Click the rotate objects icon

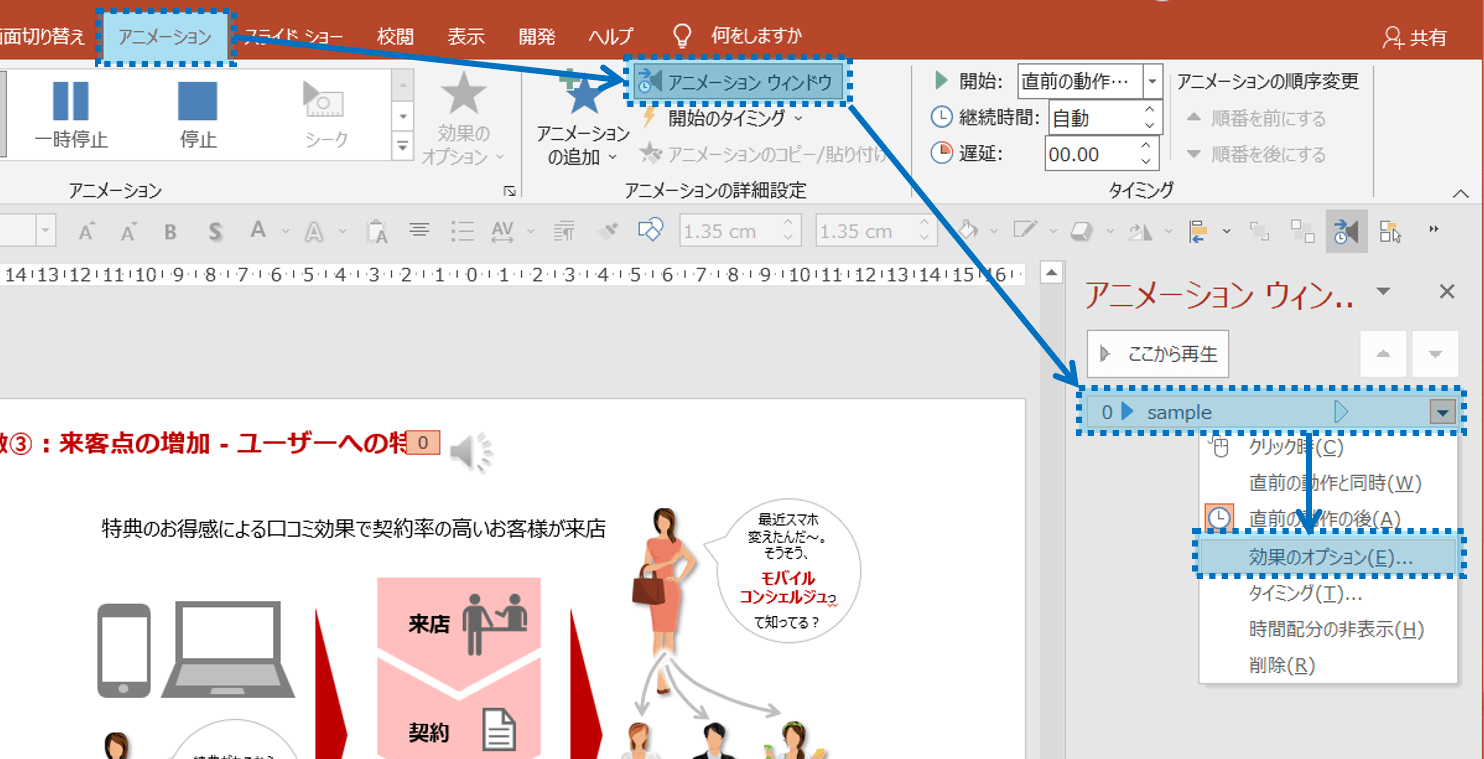click(x=1141, y=232)
